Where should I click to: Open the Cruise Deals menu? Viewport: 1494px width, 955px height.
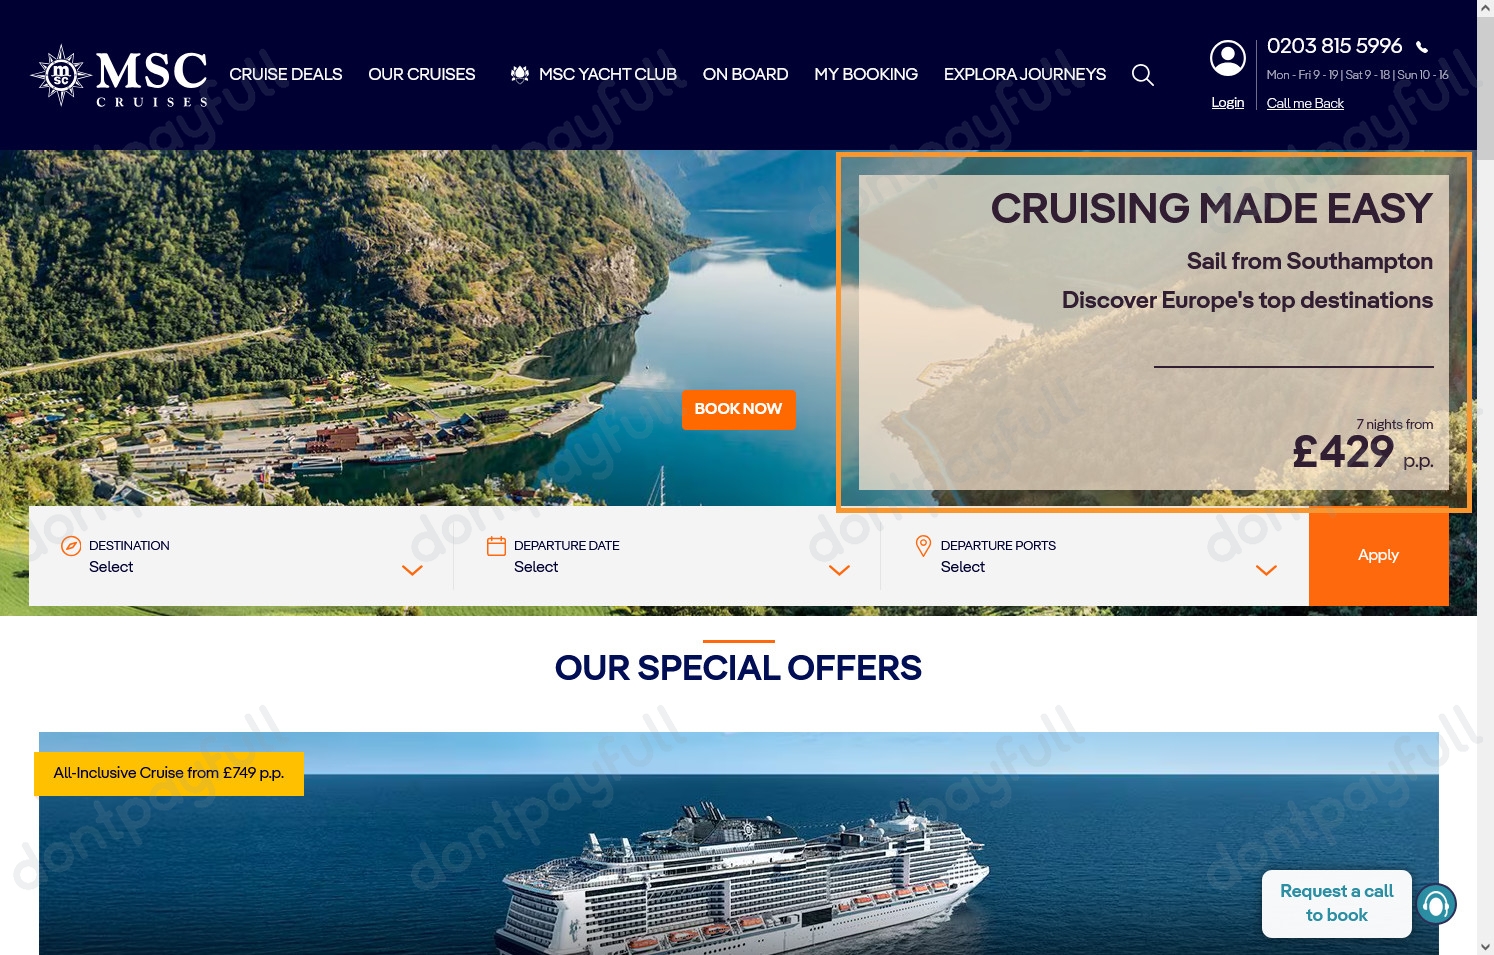coord(286,74)
